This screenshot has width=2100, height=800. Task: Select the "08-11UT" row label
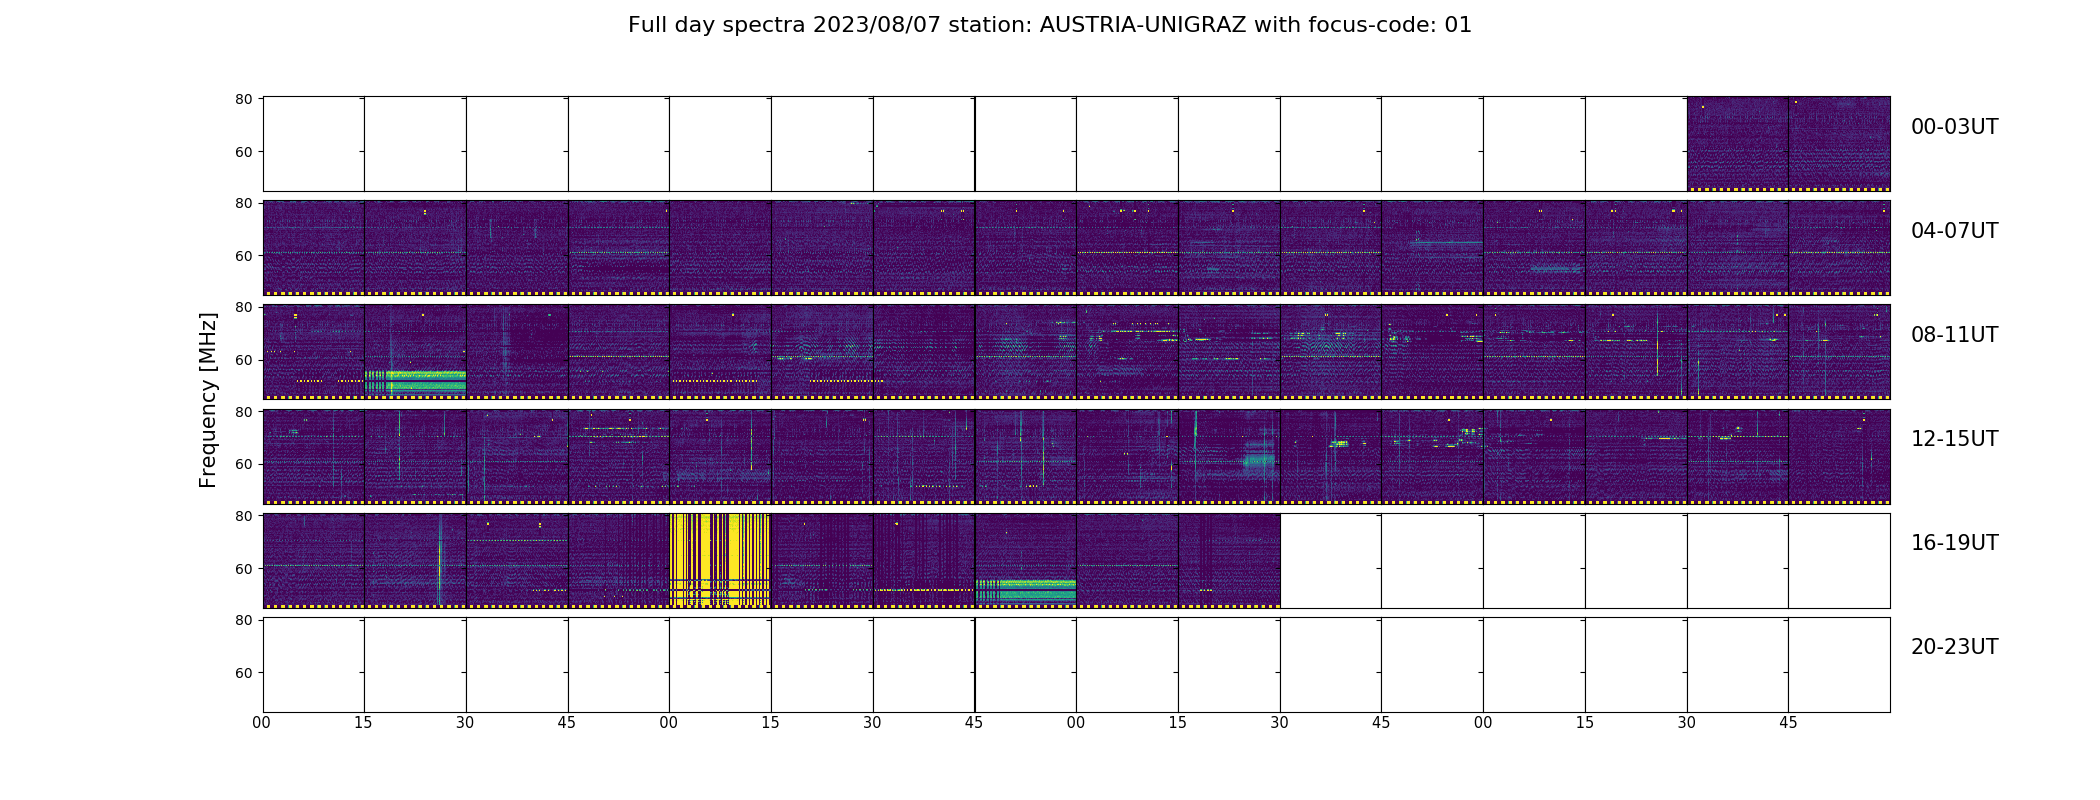coord(1954,335)
